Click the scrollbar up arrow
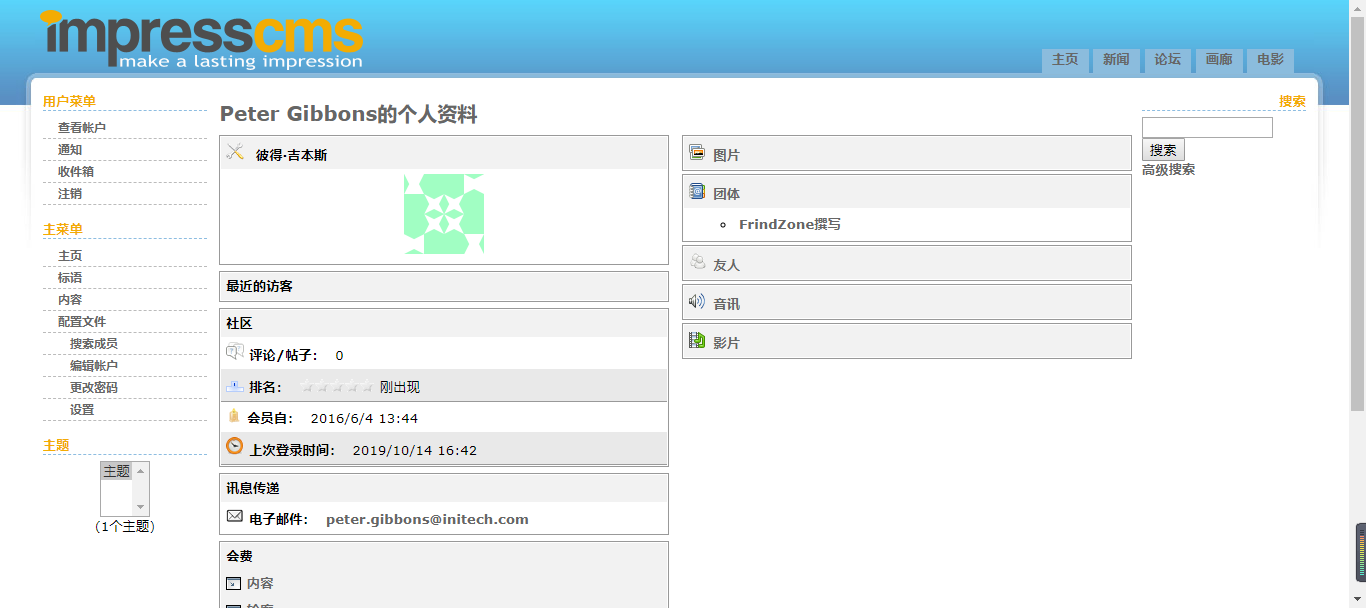This screenshot has width=1366, height=608. (x=1358, y=8)
